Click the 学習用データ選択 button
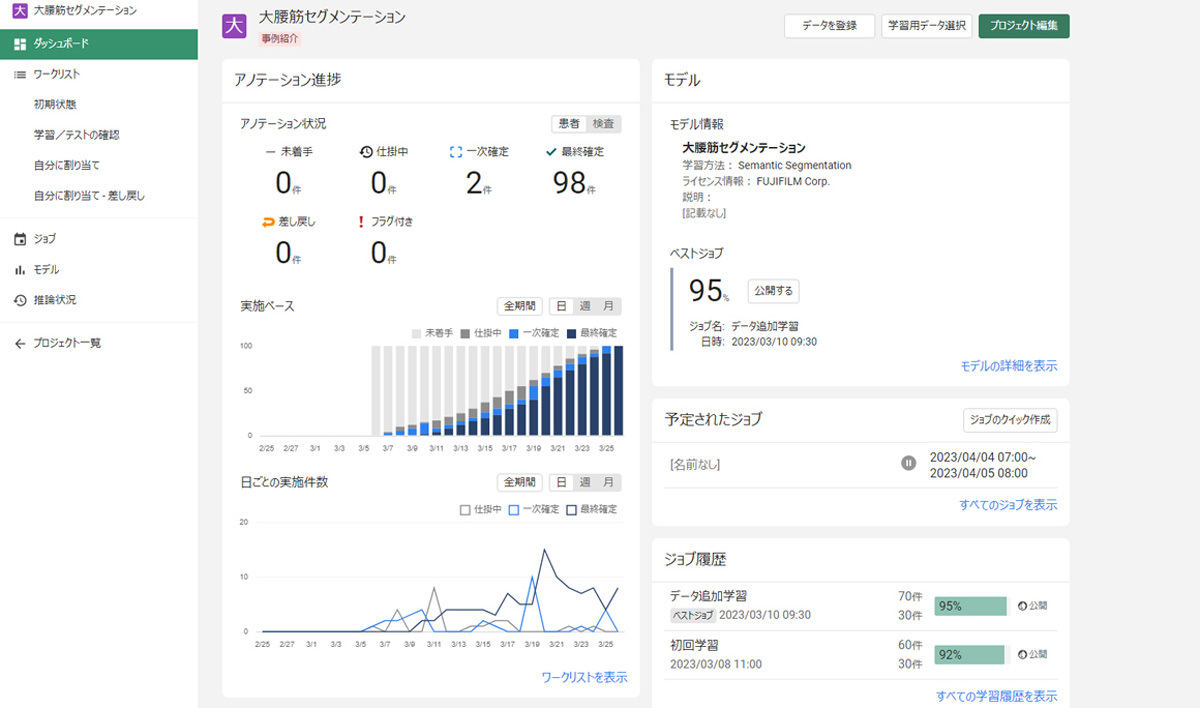Image resolution: width=1200 pixels, height=708 pixels. pyautogui.click(x=927, y=26)
